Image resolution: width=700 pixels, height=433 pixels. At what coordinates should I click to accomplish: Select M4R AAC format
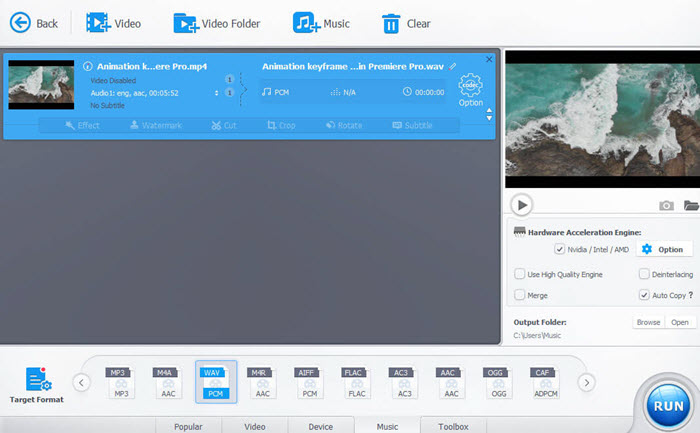pyautogui.click(x=262, y=383)
